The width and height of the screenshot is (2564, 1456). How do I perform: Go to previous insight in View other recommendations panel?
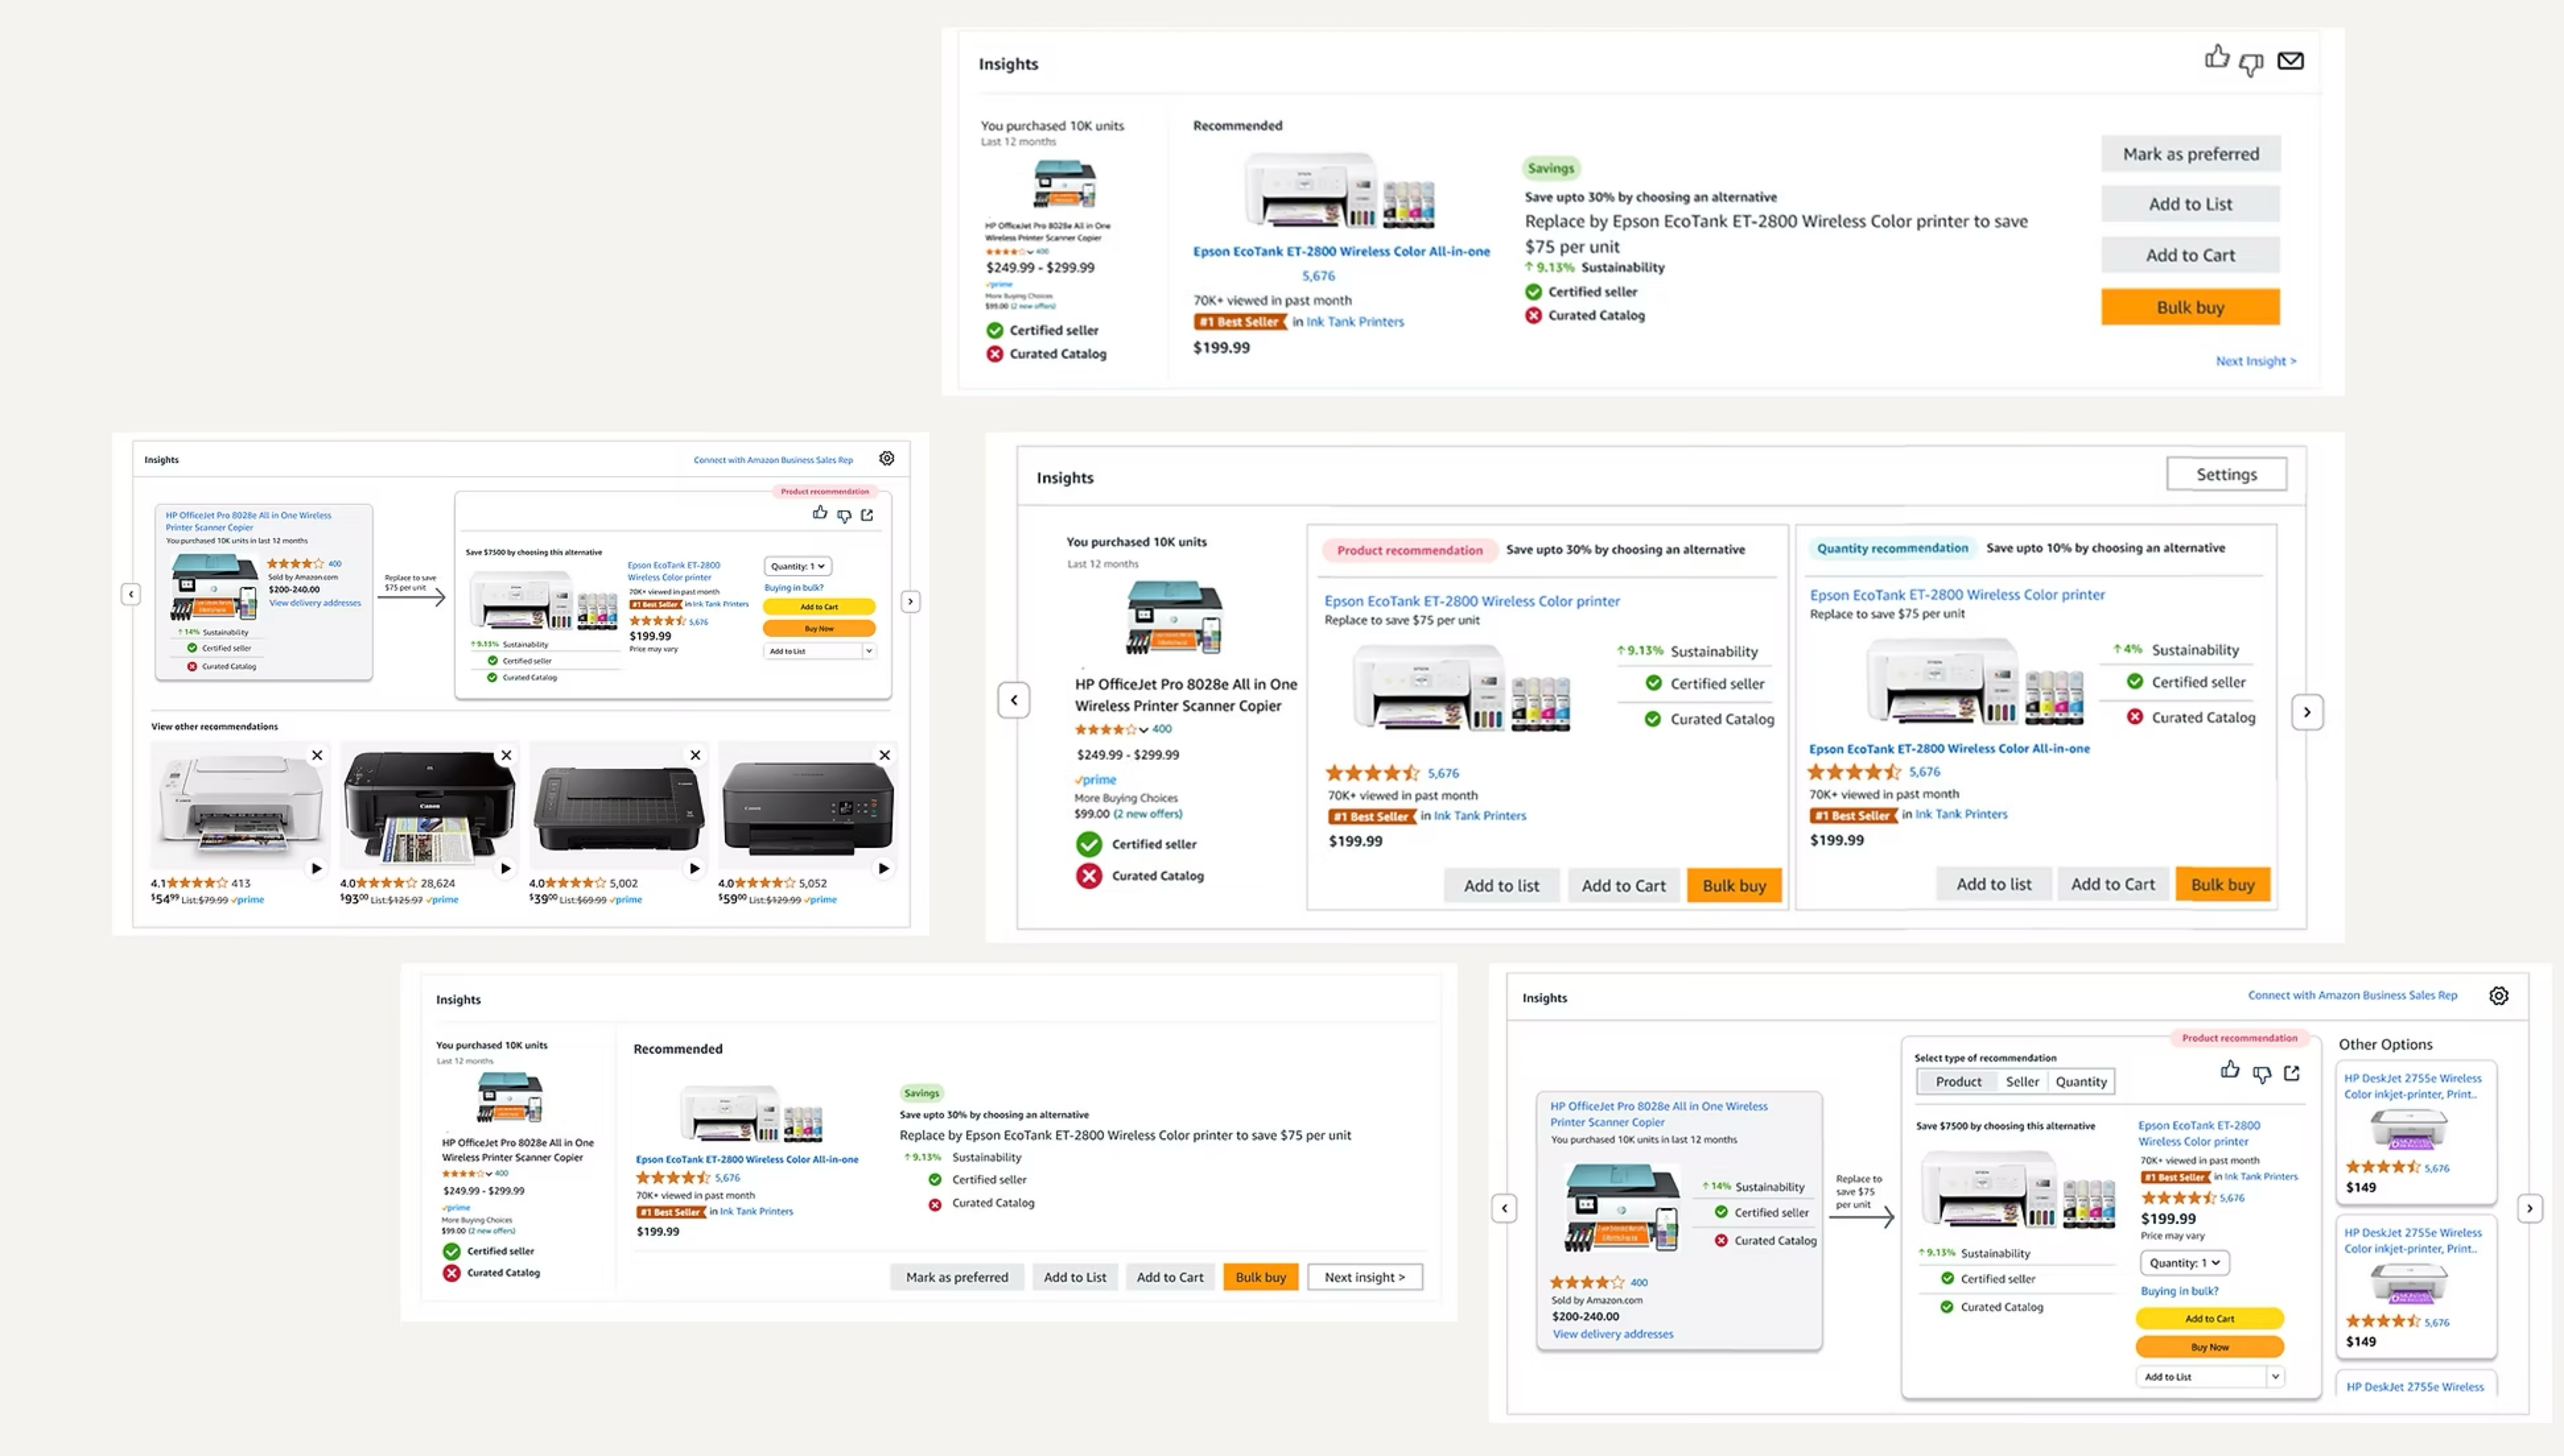click(131, 594)
